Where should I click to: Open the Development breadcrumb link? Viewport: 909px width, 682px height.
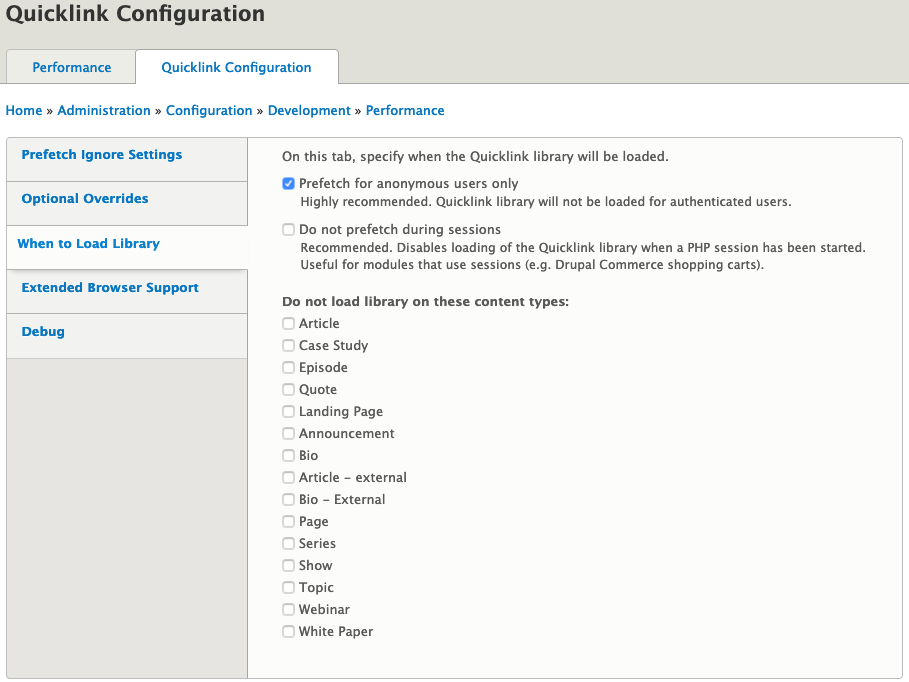[x=309, y=110]
